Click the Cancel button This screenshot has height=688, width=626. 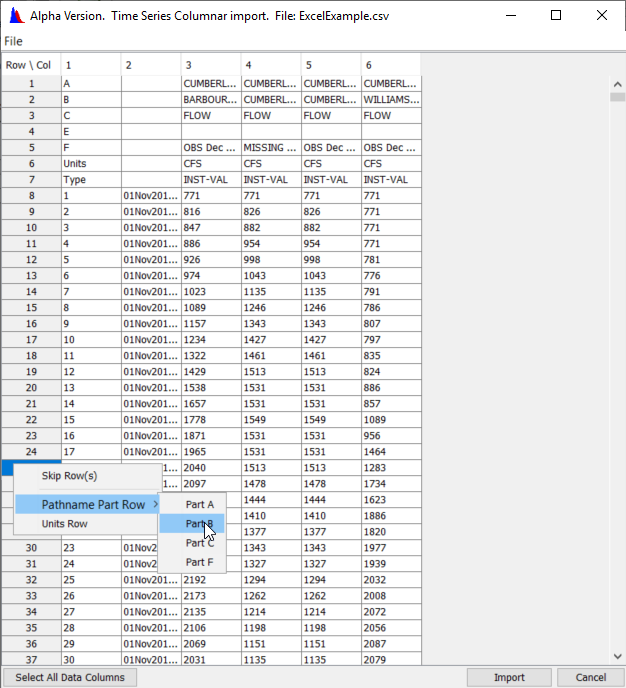point(590,678)
